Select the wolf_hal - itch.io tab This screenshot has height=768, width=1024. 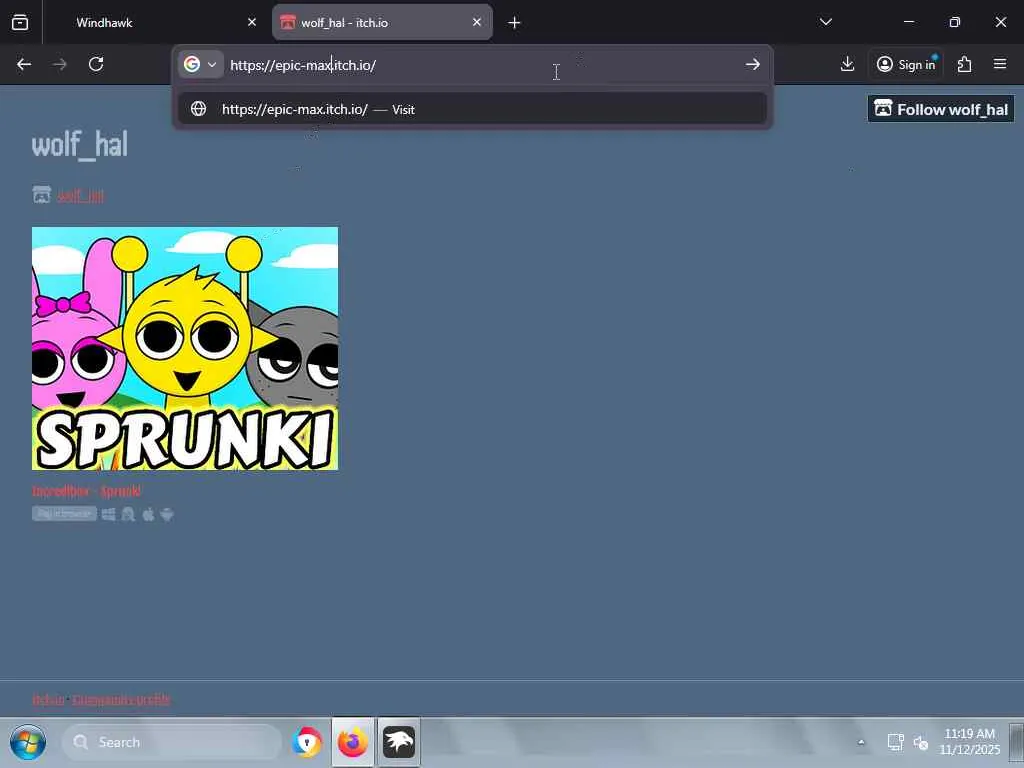[x=382, y=22]
